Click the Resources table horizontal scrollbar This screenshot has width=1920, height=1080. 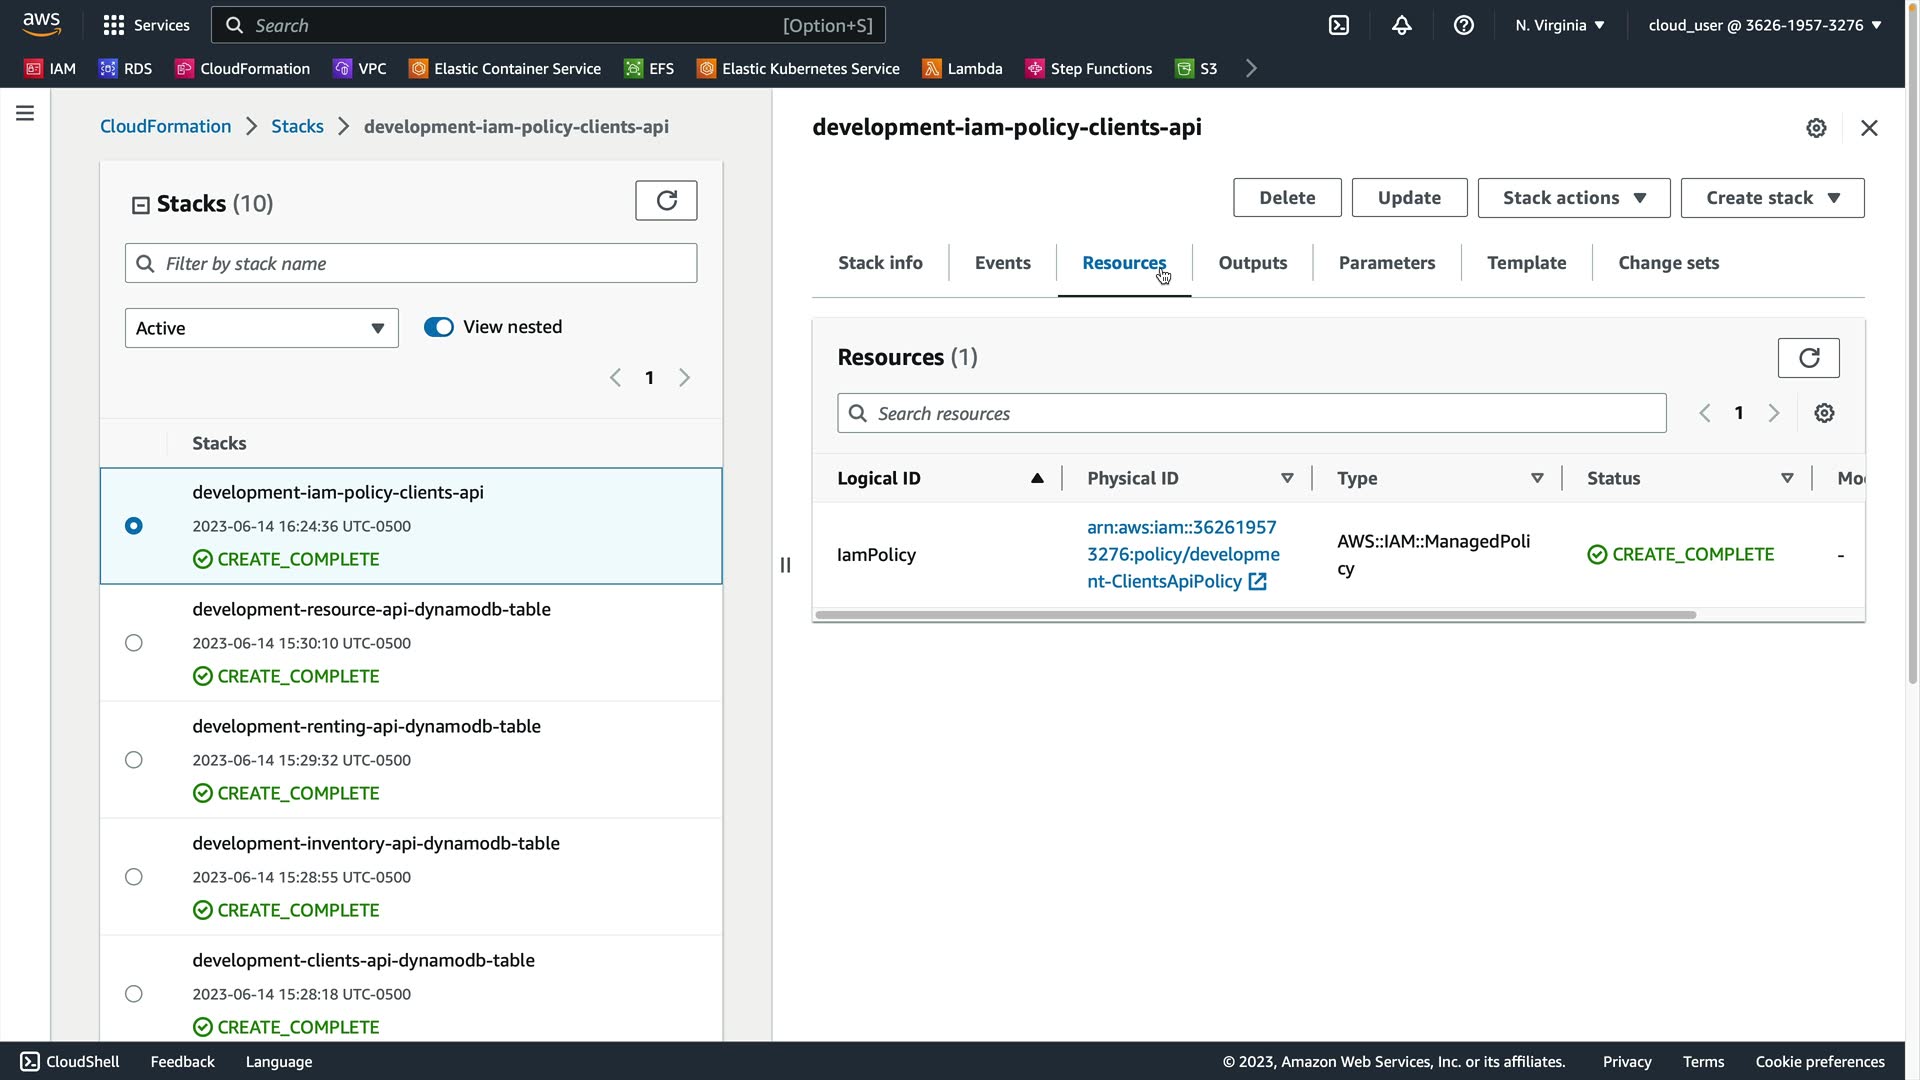tap(1255, 615)
